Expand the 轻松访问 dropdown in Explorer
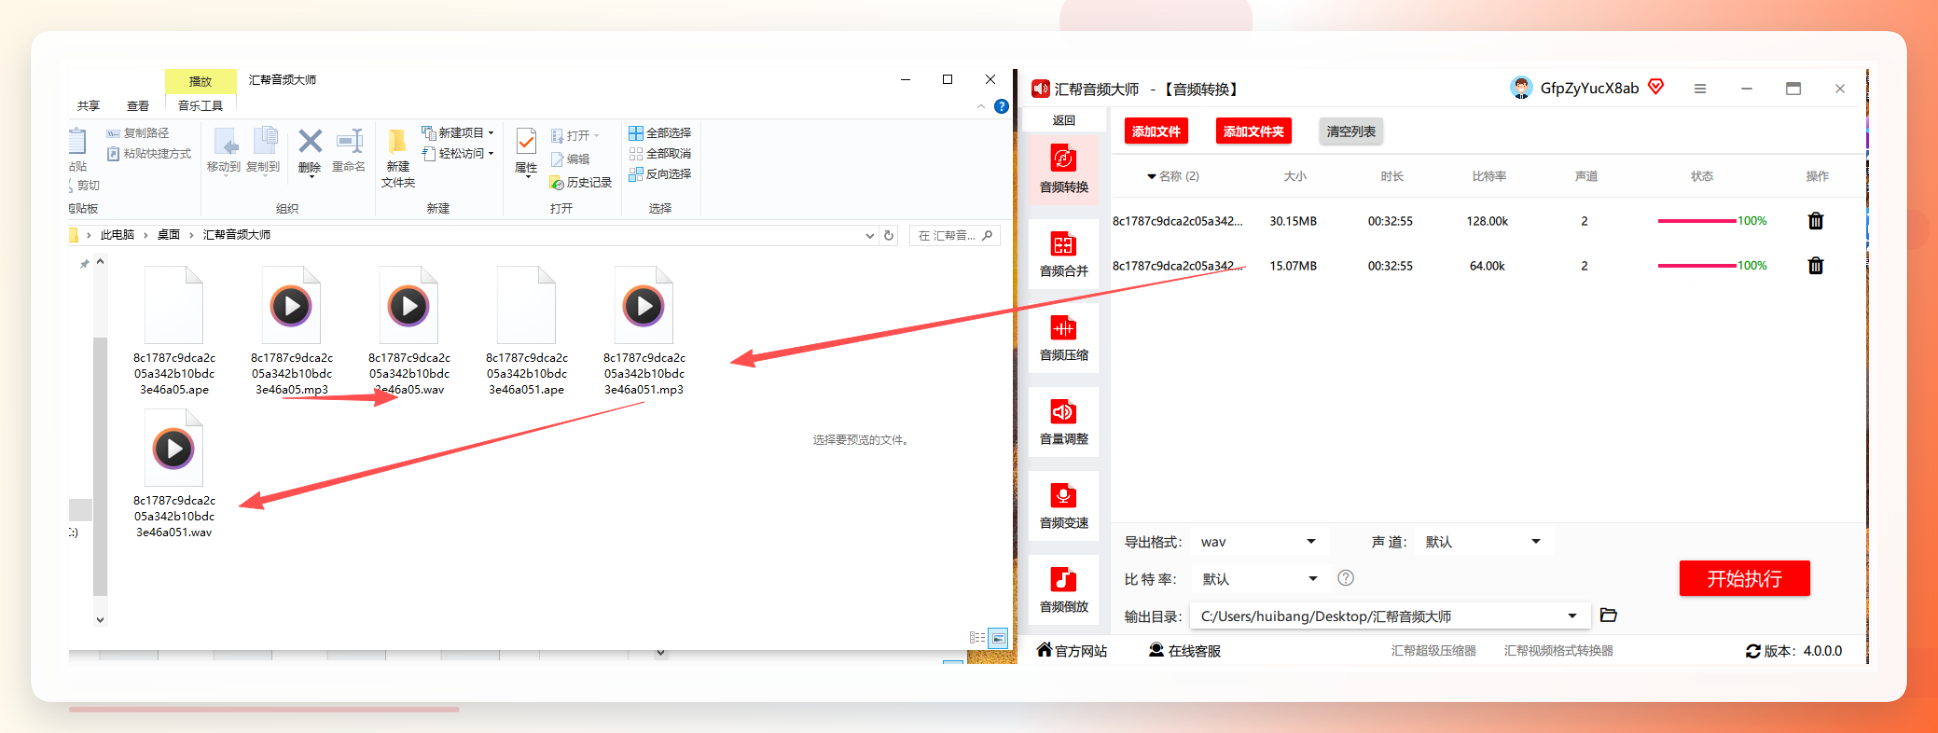Image resolution: width=1938 pixels, height=733 pixels. (491, 154)
